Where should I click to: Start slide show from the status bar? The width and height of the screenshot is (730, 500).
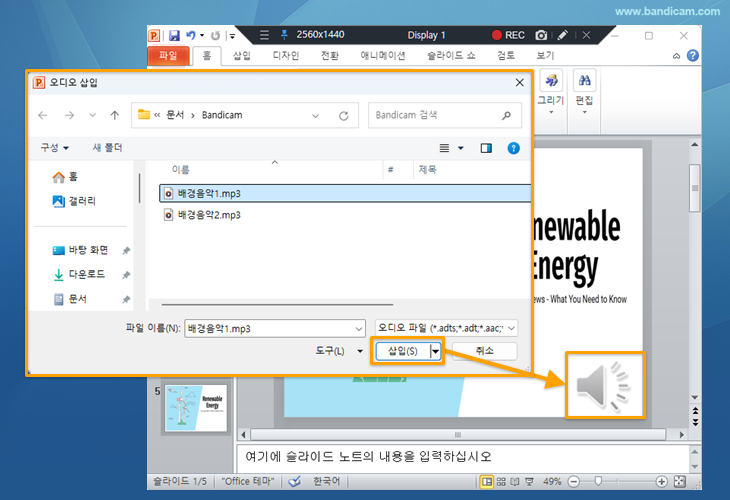529,482
